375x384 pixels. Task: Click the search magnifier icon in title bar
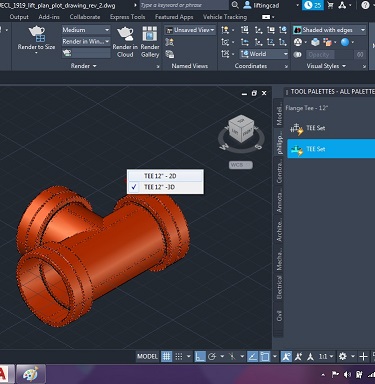235,5
